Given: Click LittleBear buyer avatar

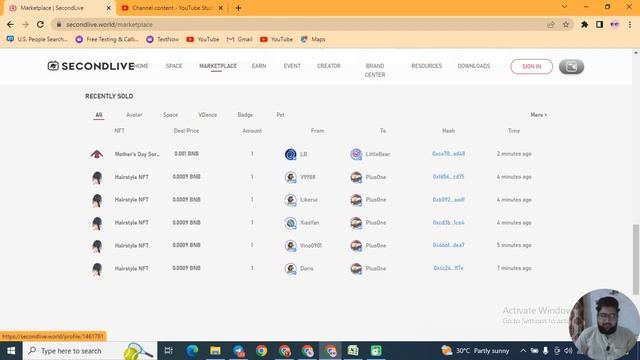Looking at the screenshot, I should coord(356,154).
